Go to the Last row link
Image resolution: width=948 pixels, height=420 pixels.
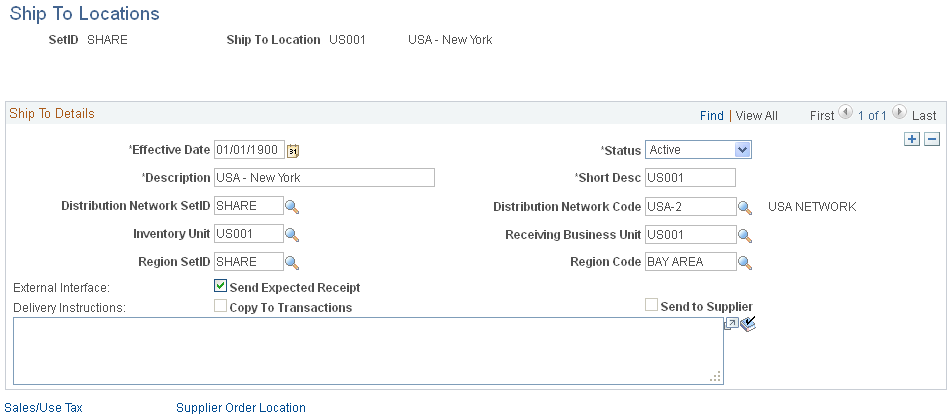tap(924, 115)
